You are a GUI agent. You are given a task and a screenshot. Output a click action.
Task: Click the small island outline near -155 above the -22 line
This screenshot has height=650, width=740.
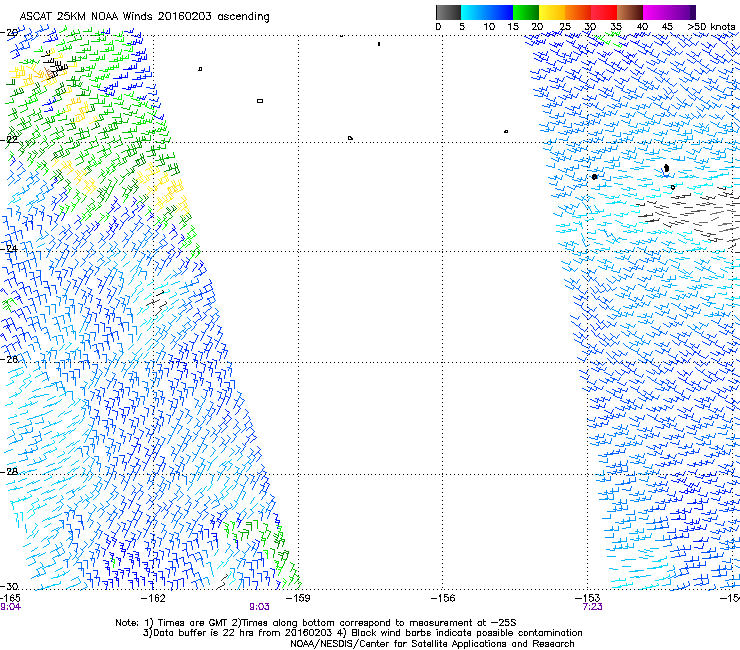coord(506,131)
